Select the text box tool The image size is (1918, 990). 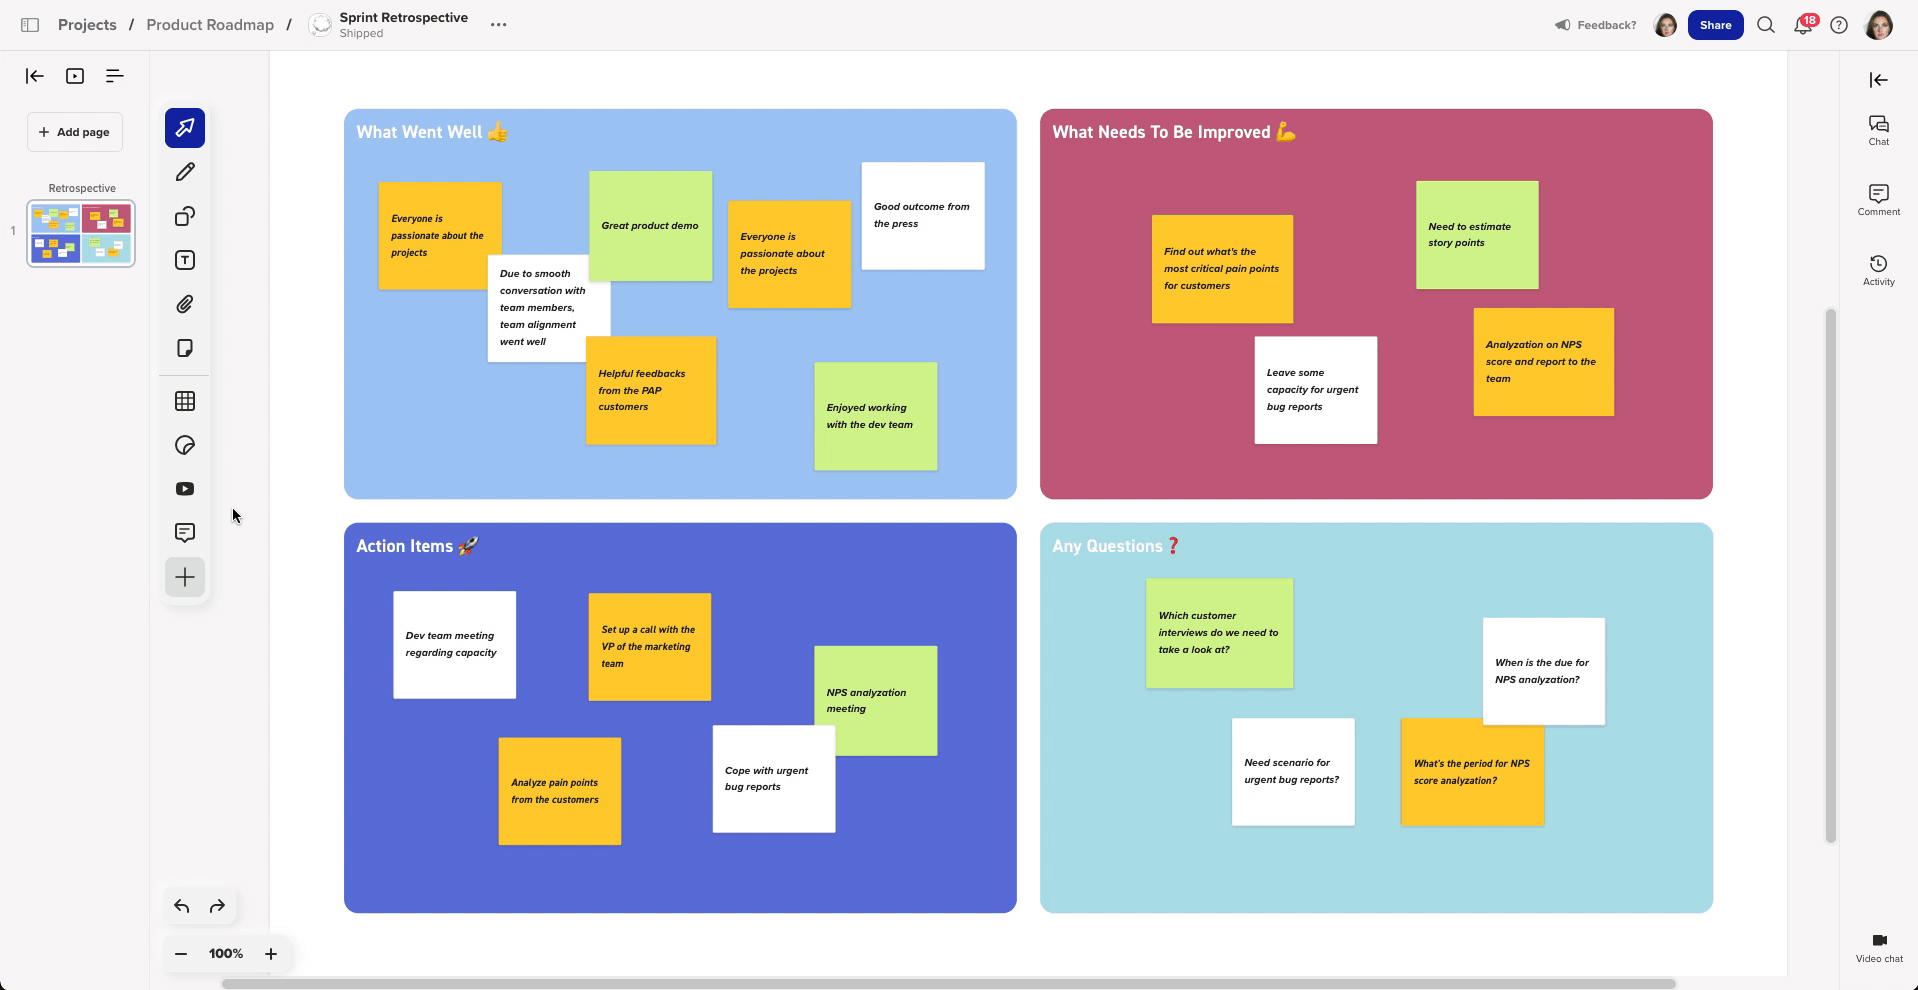185,260
